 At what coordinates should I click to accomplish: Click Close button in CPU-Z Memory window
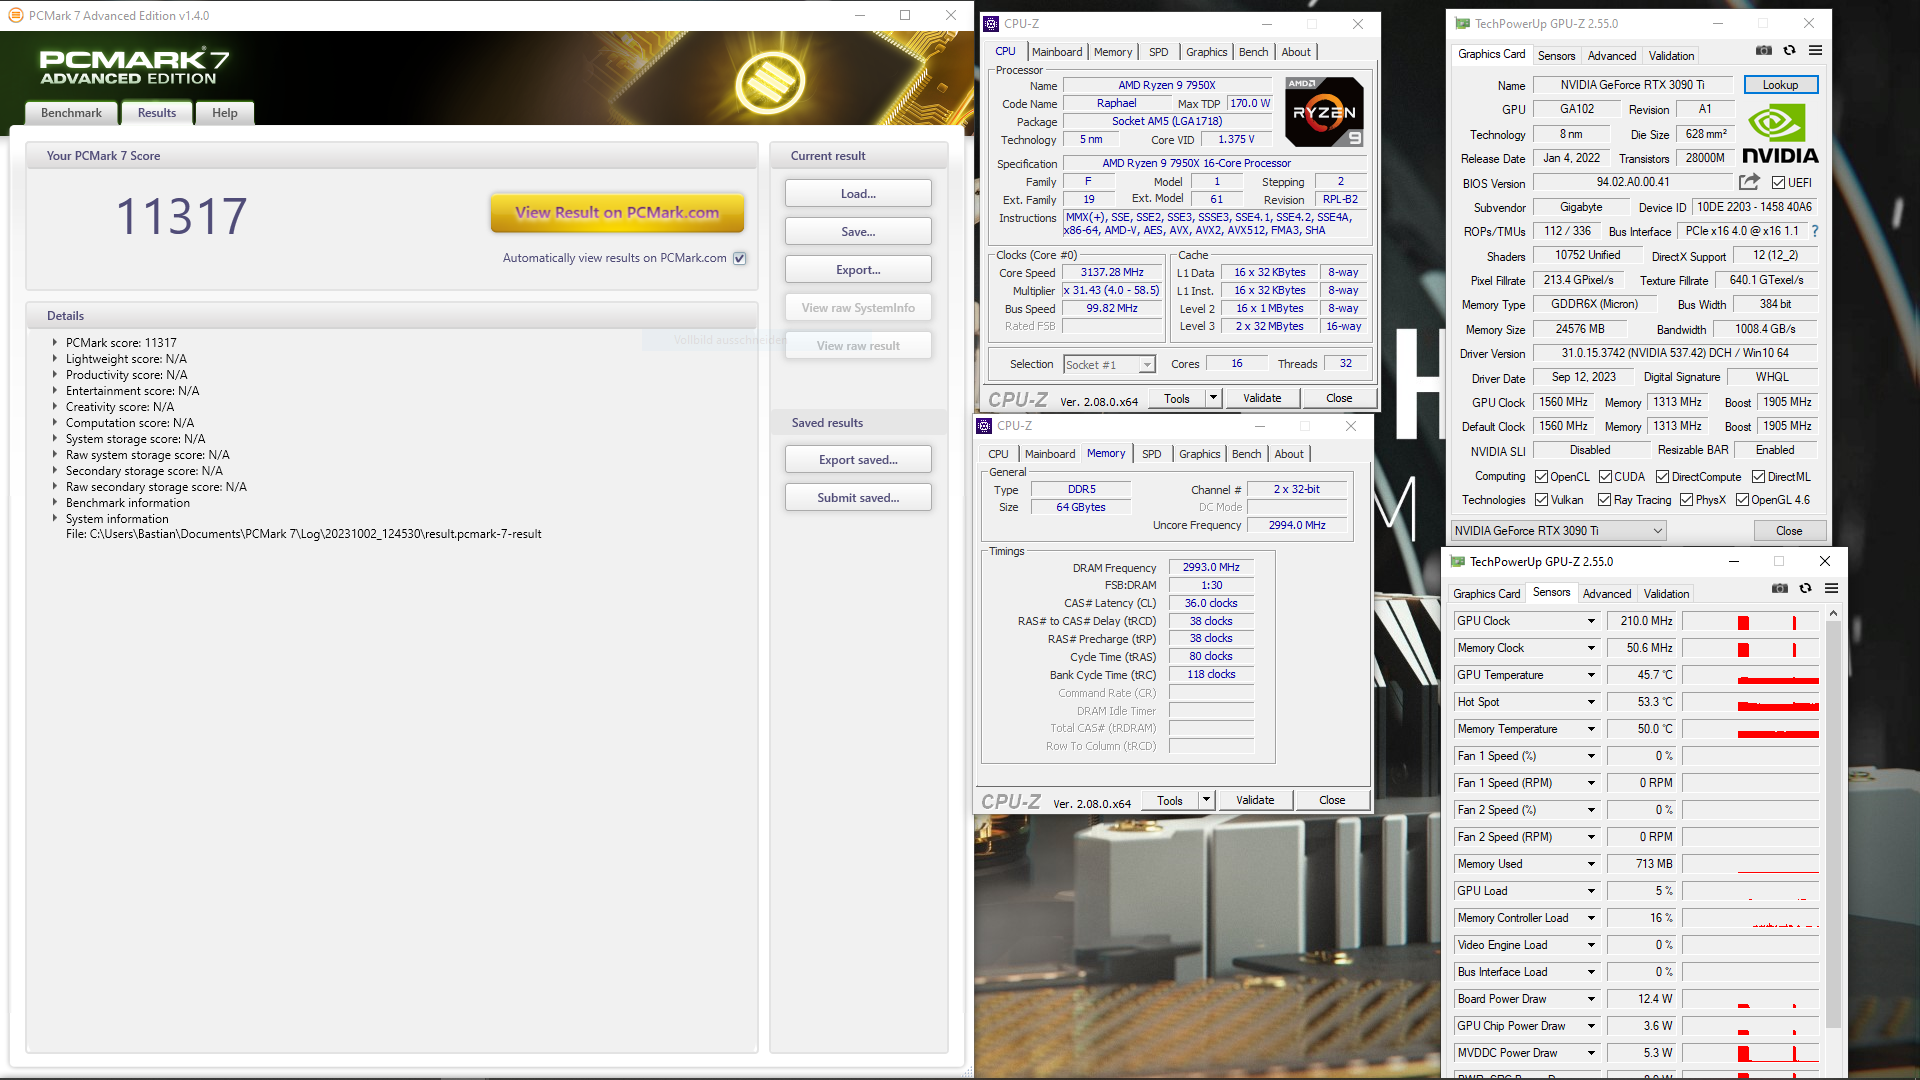[x=1332, y=800]
